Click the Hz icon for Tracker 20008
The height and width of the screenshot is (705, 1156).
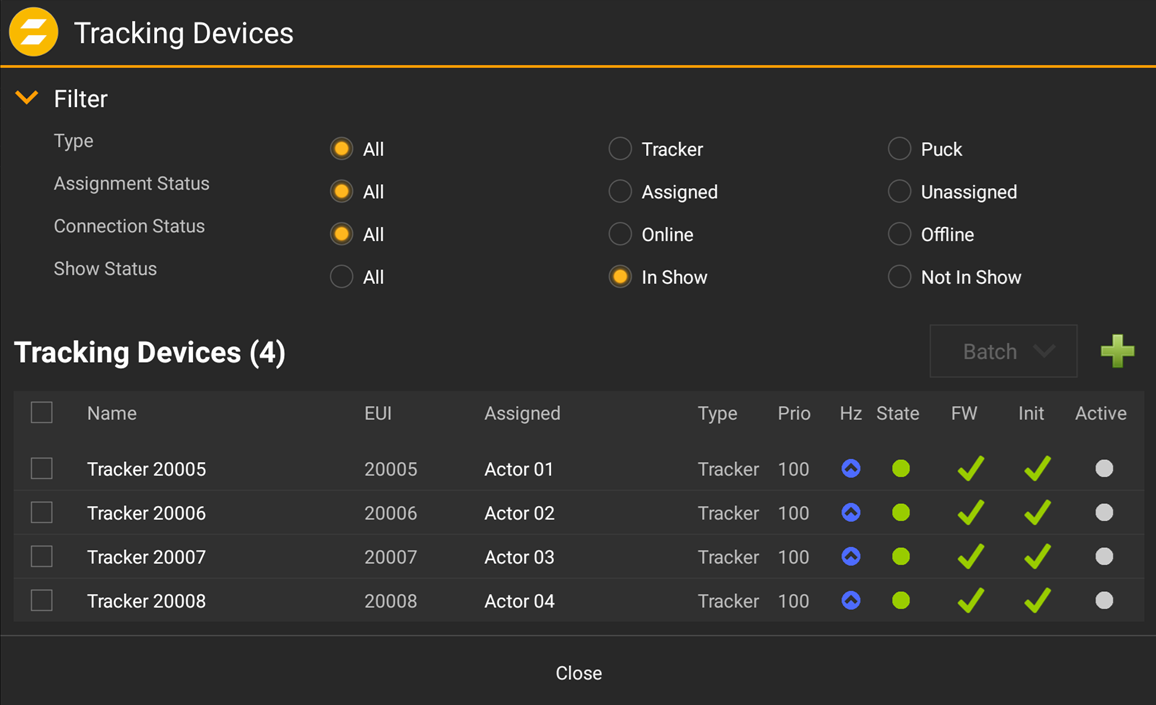tap(850, 601)
